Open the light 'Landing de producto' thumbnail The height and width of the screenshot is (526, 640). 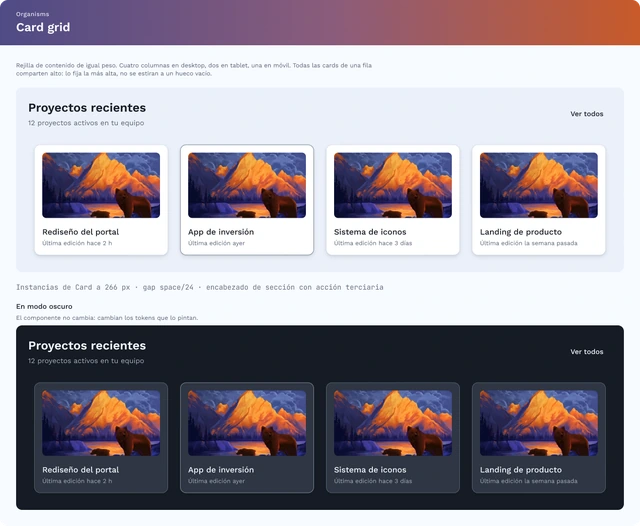pos(539,185)
